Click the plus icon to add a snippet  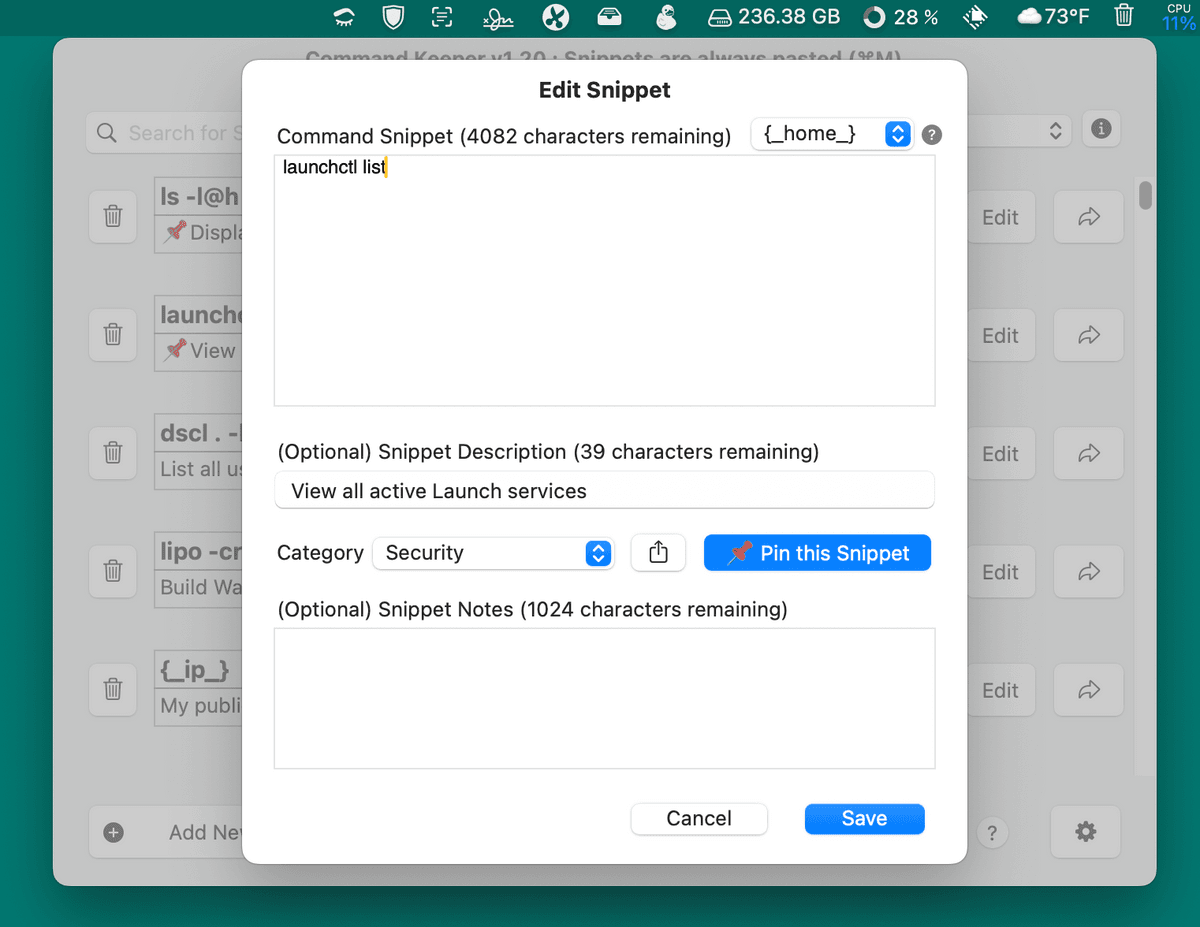point(114,832)
